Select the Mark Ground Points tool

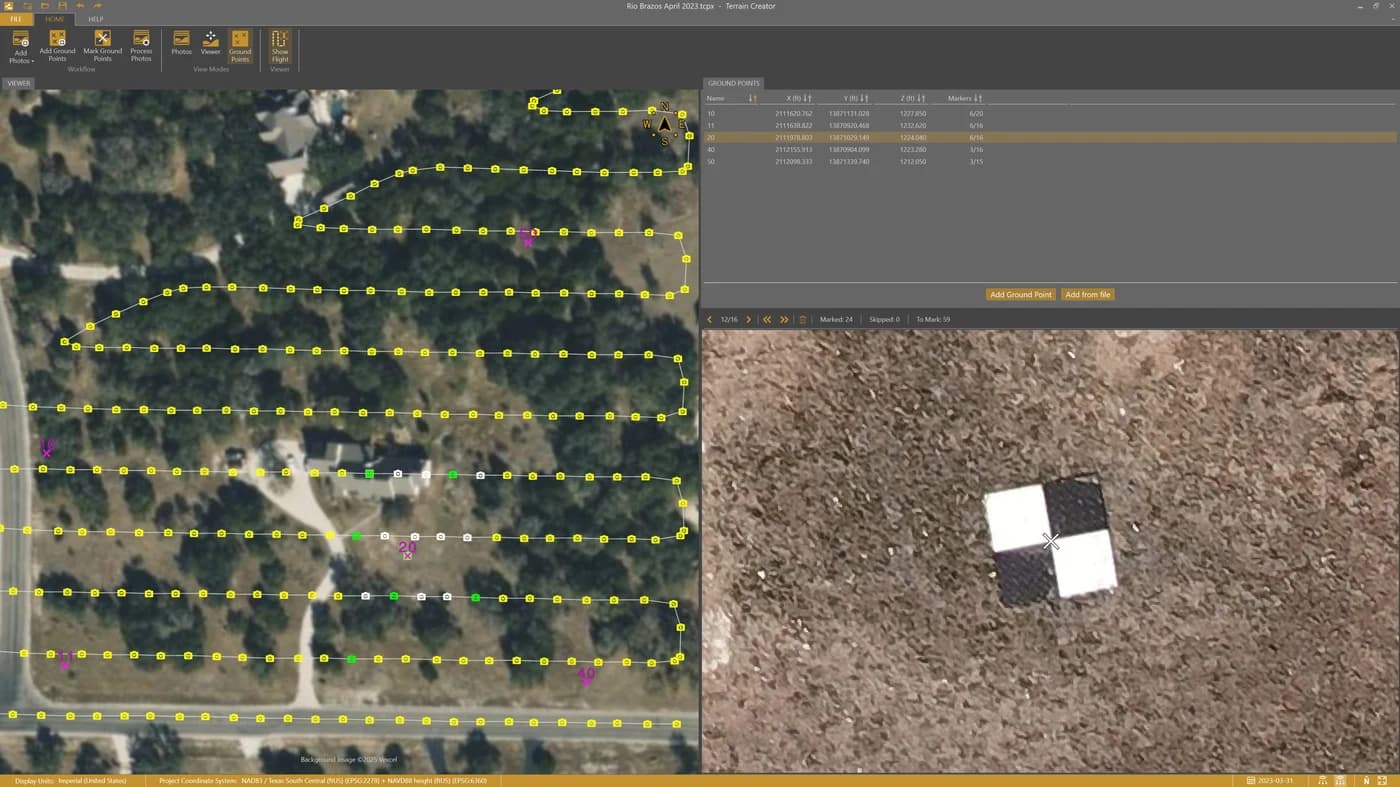(102, 47)
